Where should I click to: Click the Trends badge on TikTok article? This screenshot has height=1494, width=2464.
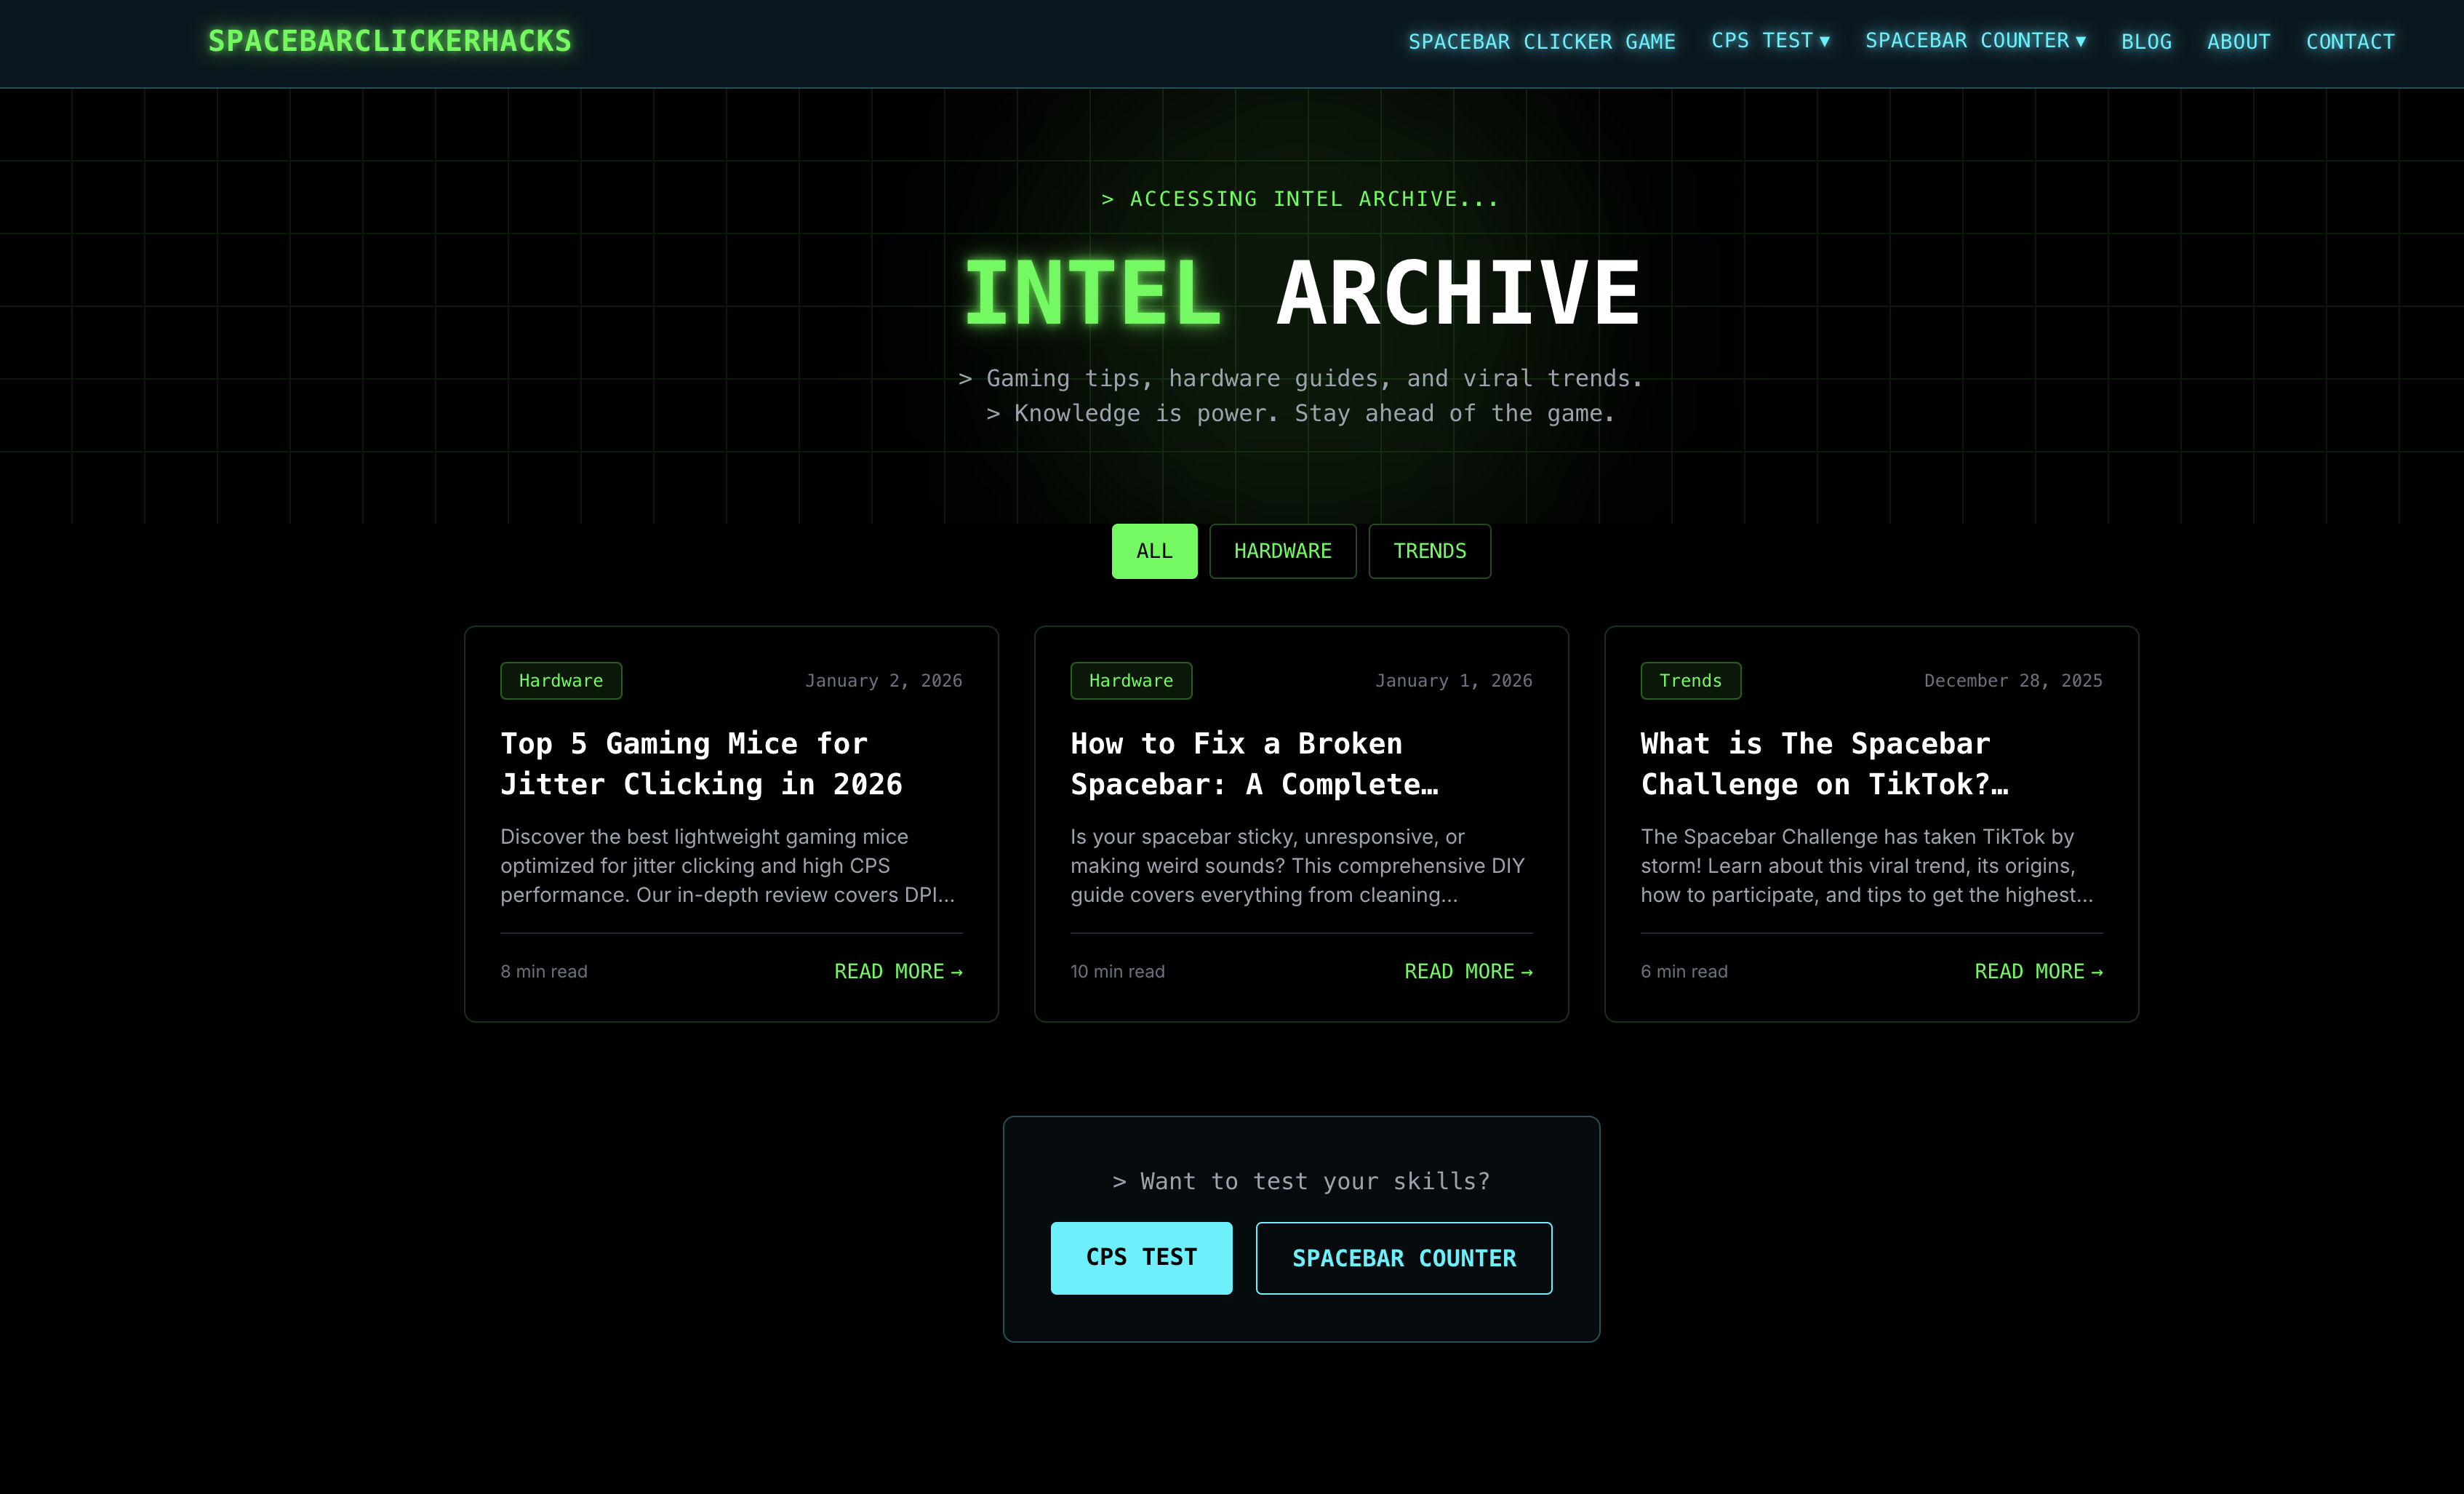1691,681
